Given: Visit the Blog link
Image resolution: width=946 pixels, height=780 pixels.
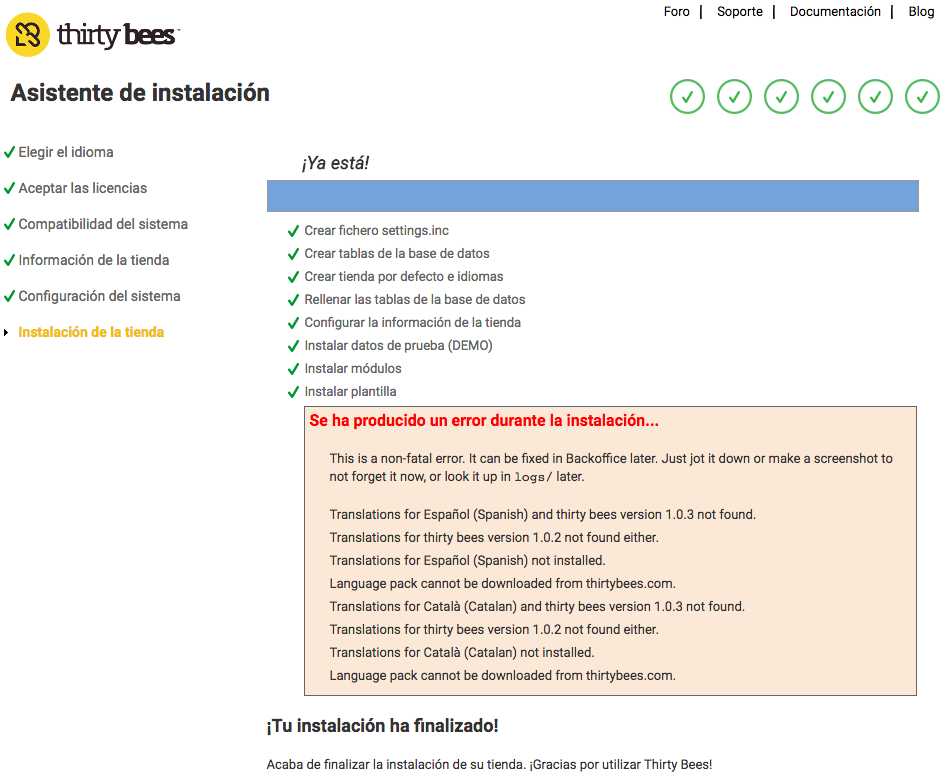Looking at the screenshot, I should [921, 12].
